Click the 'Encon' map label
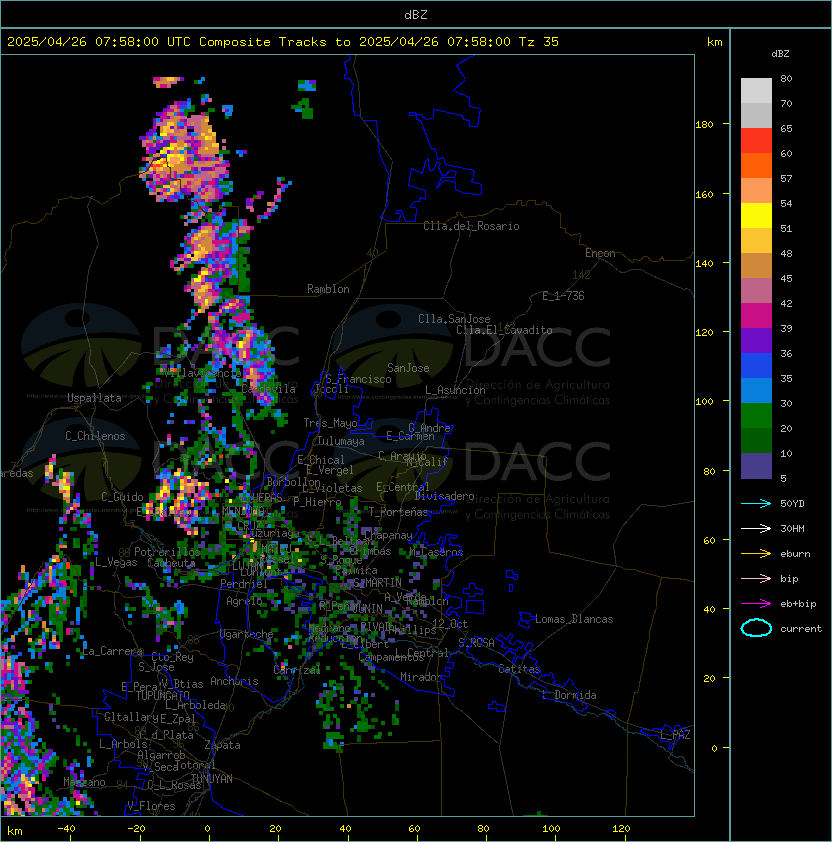This screenshot has width=832, height=842. [x=600, y=253]
